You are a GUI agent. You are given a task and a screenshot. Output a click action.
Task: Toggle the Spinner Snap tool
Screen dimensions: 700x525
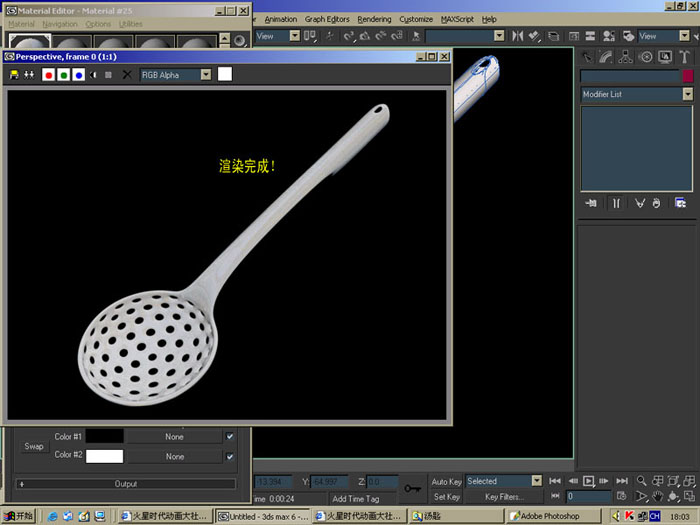pos(397,36)
